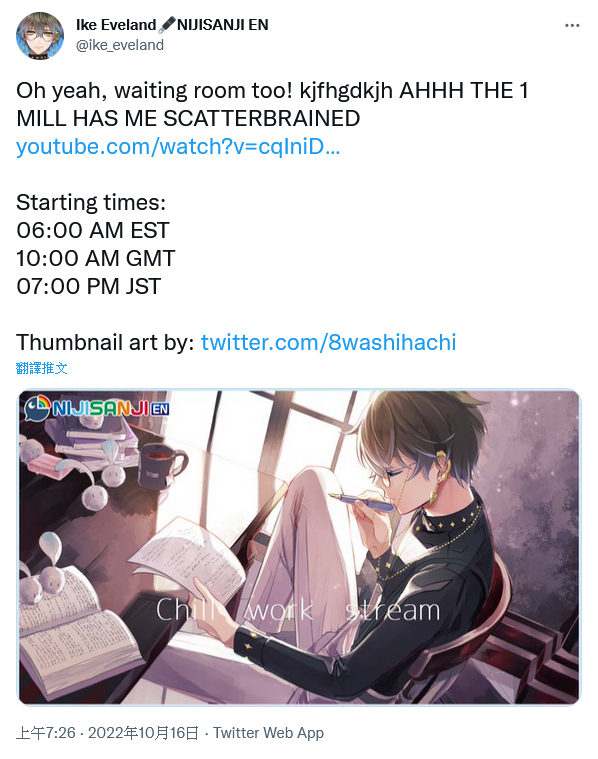Click the NIJISANJI EN text in display name
Screen dimensions: 598x759
point(223,25)
